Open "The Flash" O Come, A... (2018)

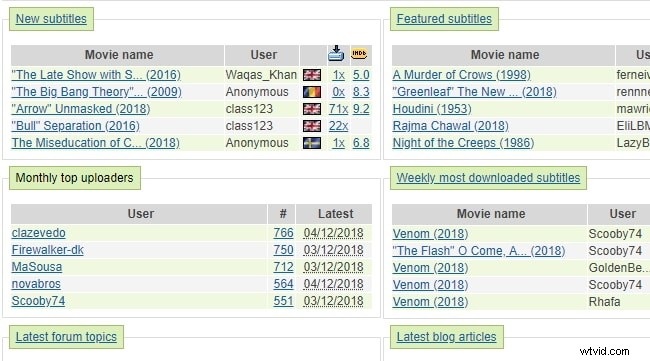[479, 251]
